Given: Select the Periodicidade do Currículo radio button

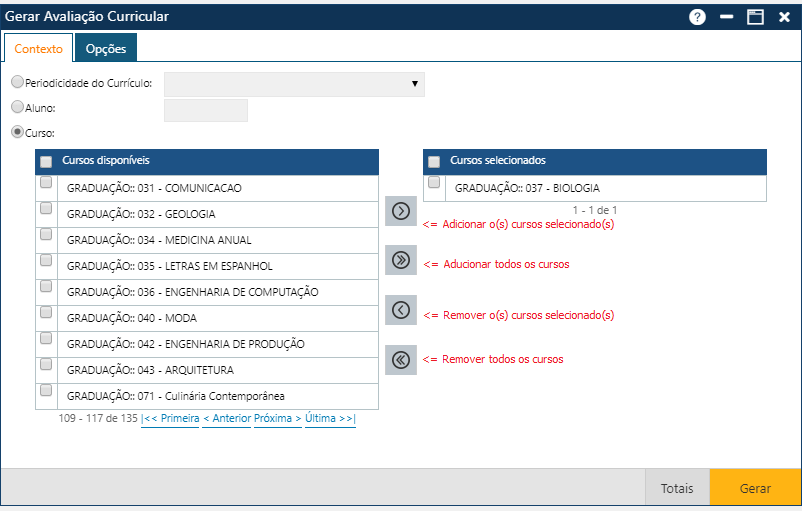Looking at the screenshot, I should coord(17,82).
